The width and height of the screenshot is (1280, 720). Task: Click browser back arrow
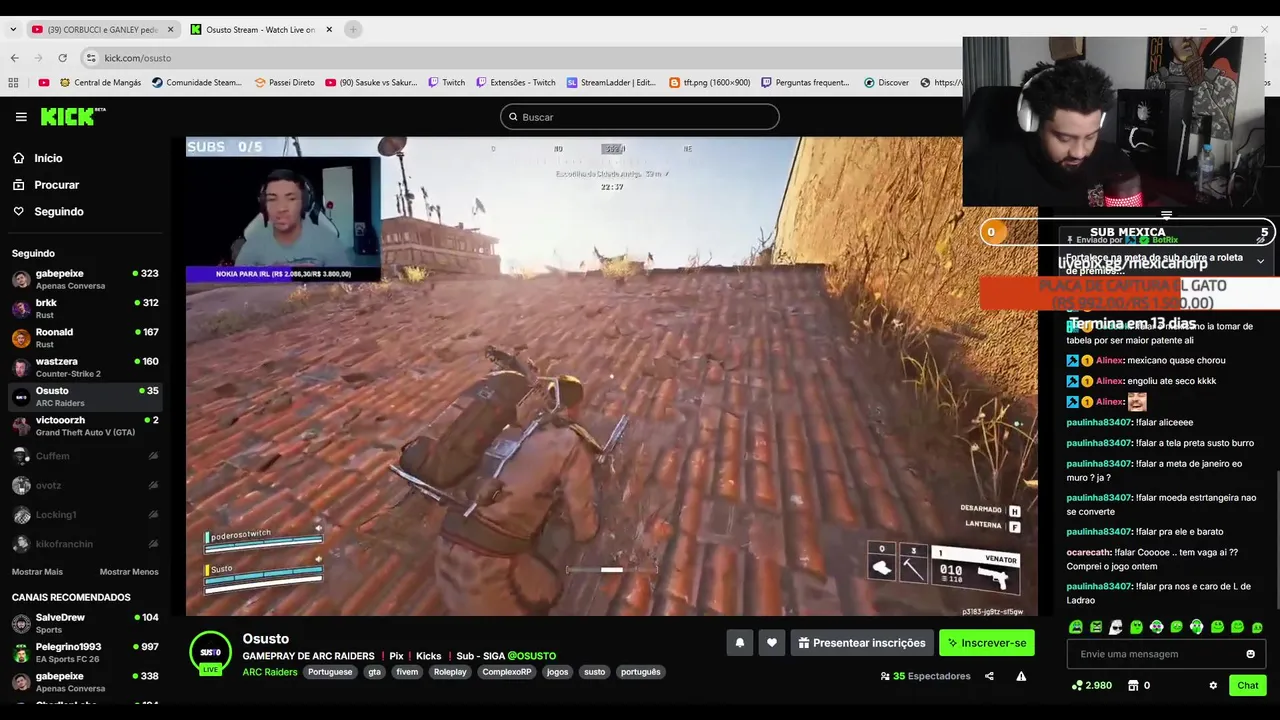14,58
